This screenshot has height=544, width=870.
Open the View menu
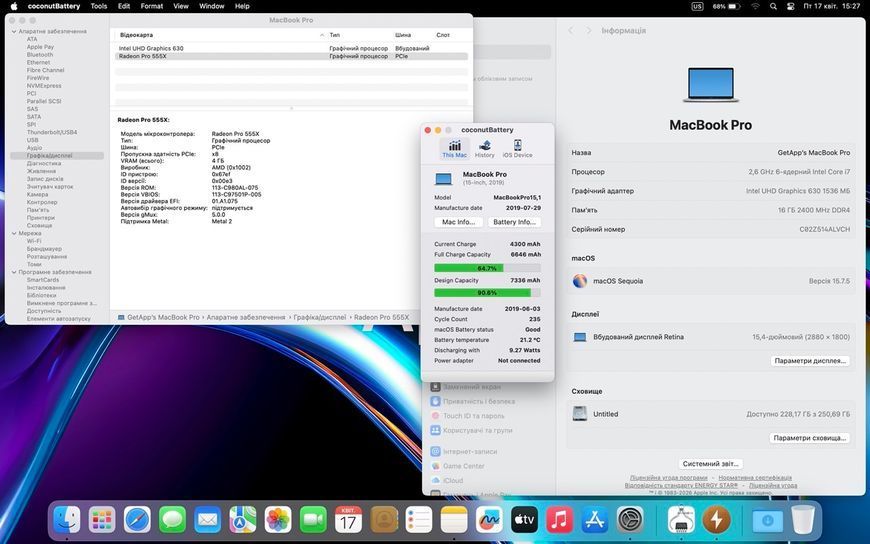181,6
